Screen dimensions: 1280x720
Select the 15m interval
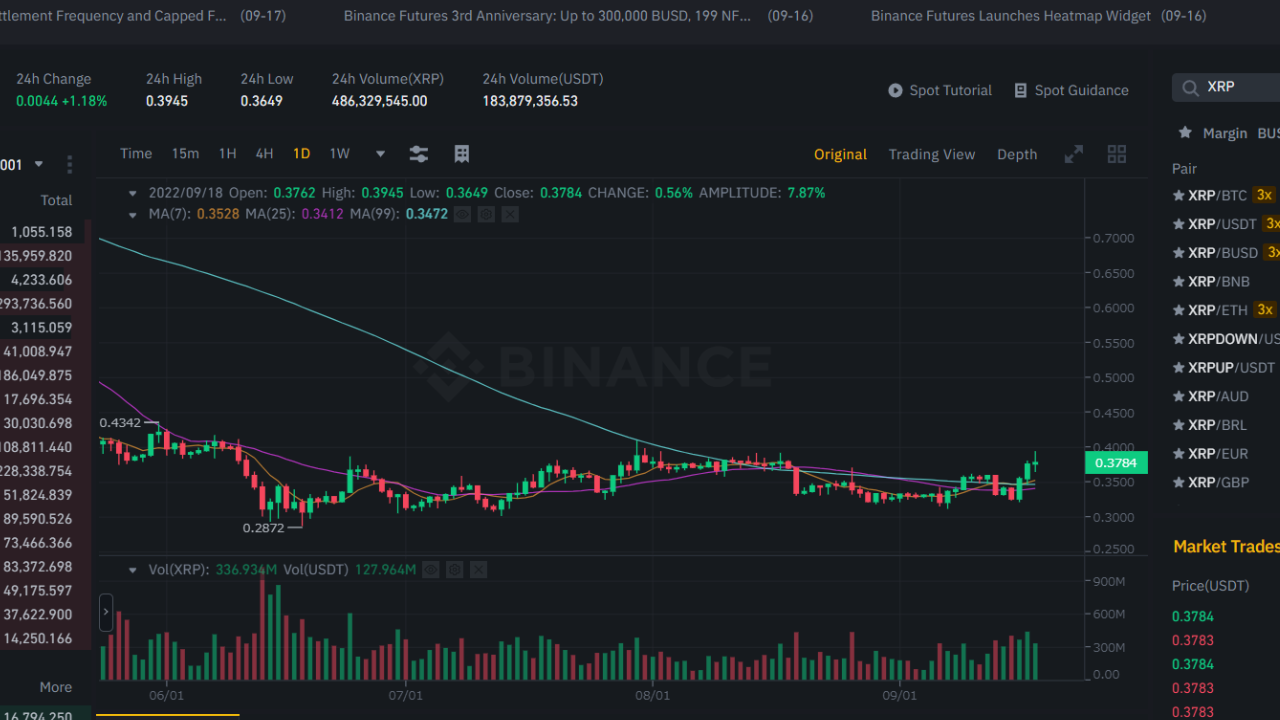point(185,154)
